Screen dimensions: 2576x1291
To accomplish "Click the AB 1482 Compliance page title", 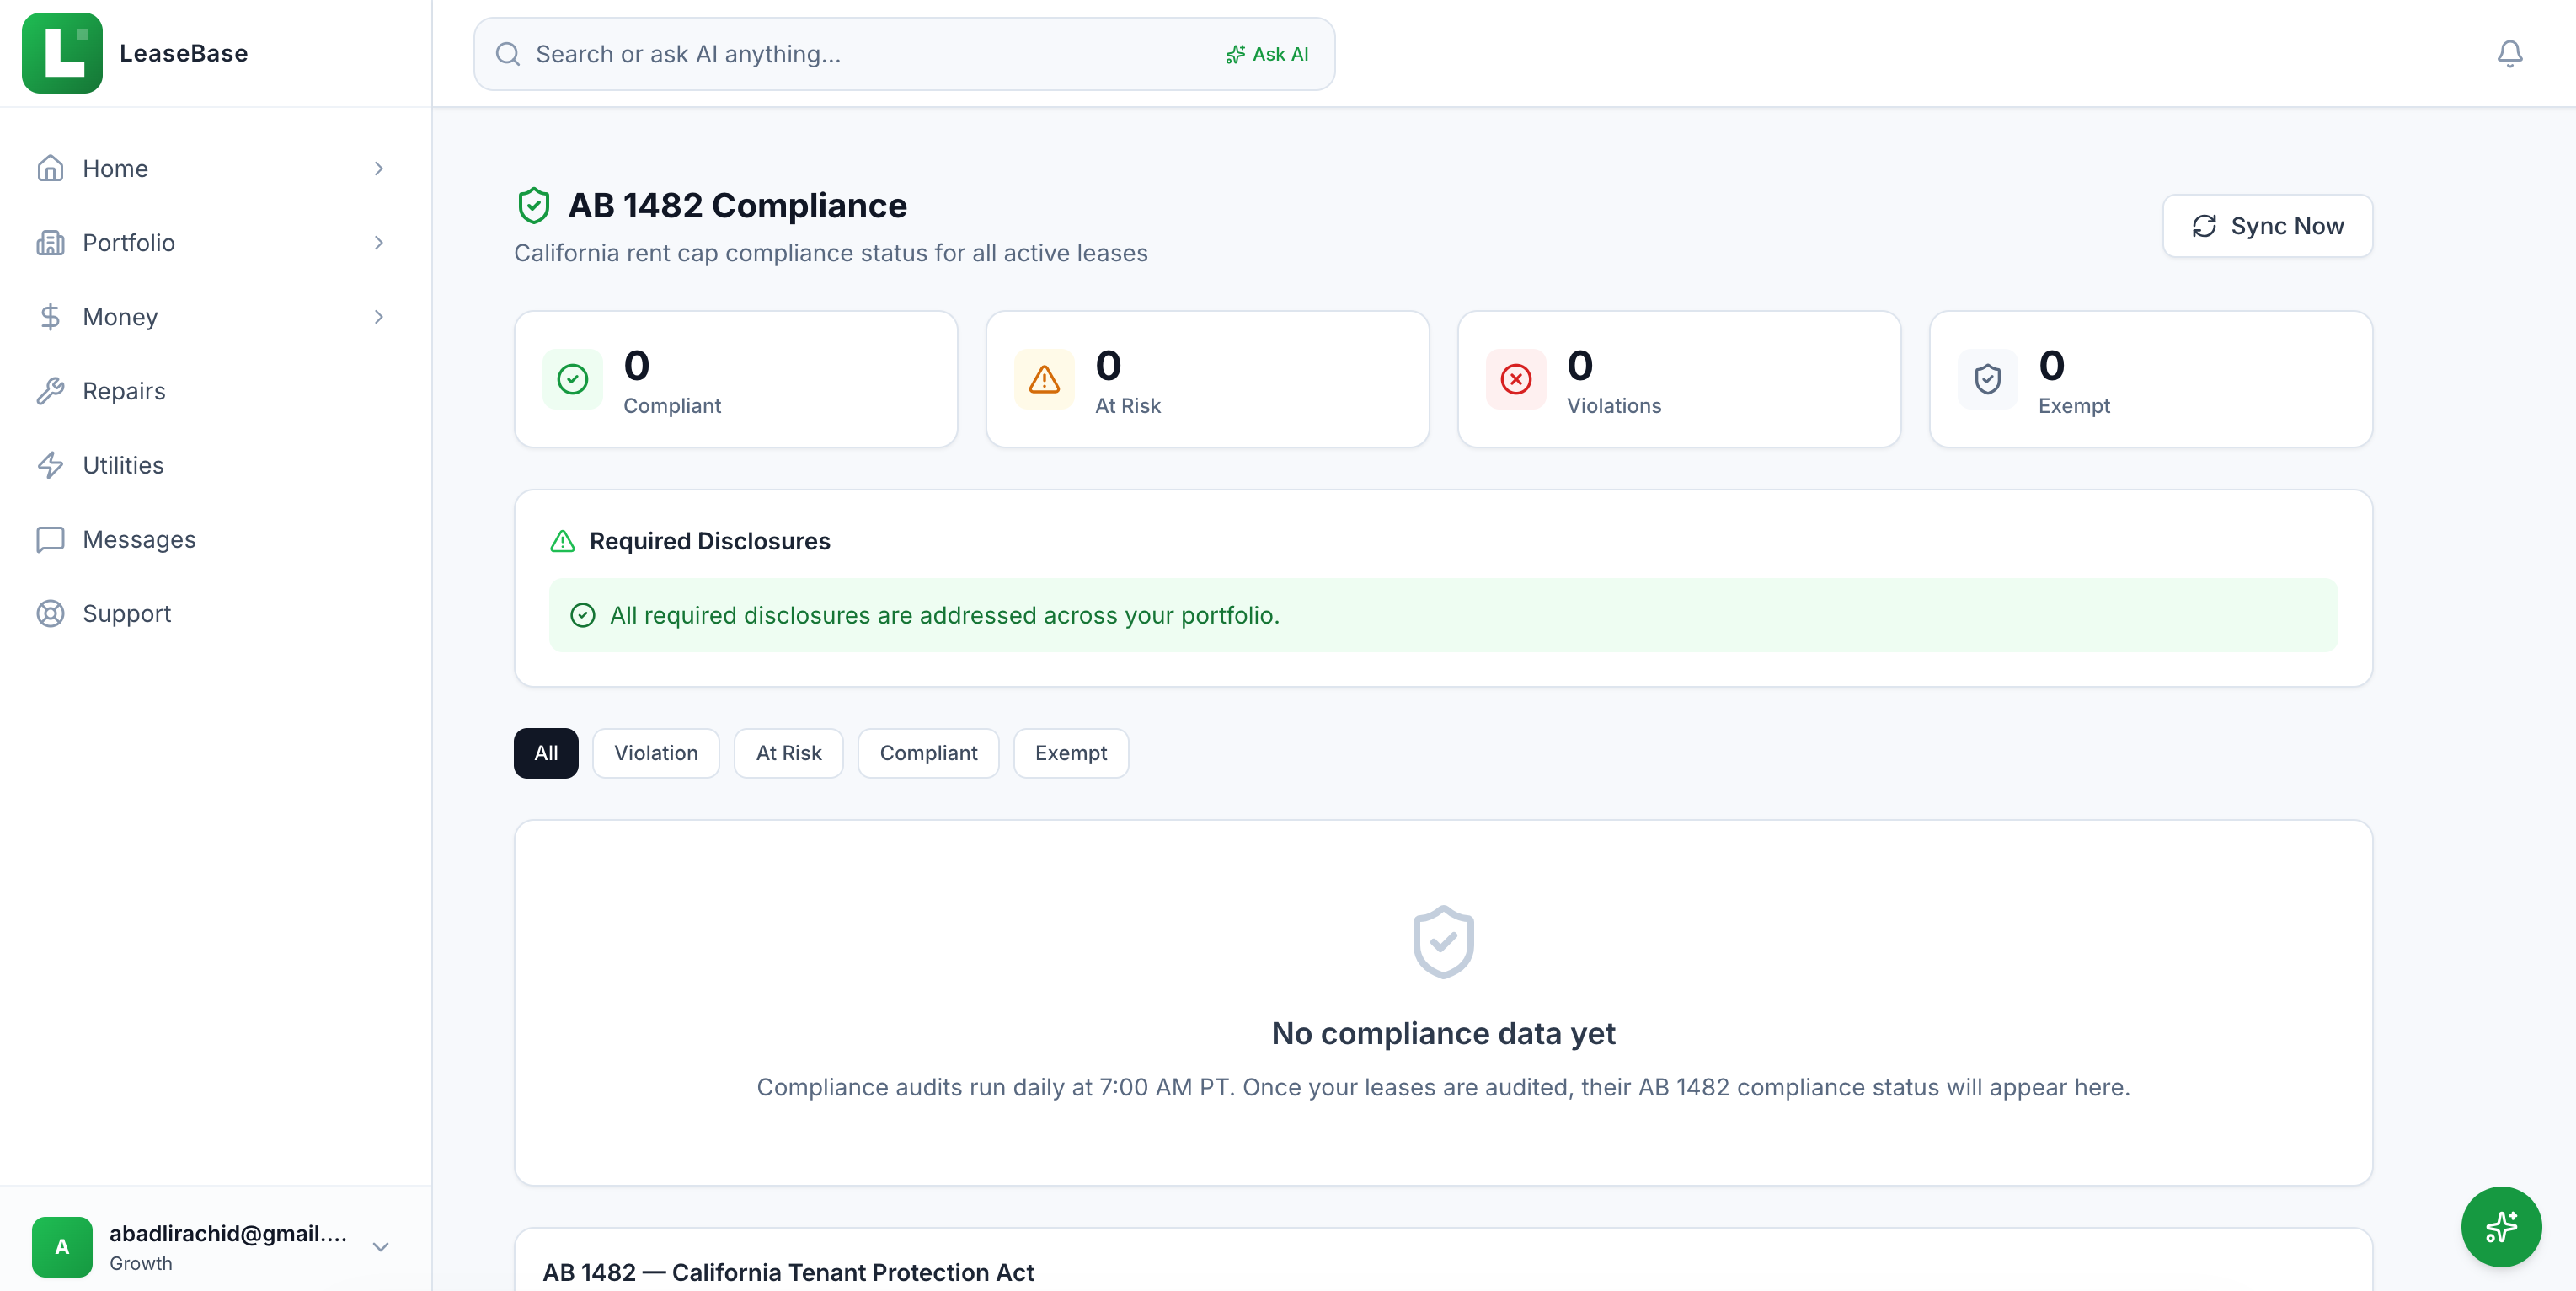I will coord(737,205).
